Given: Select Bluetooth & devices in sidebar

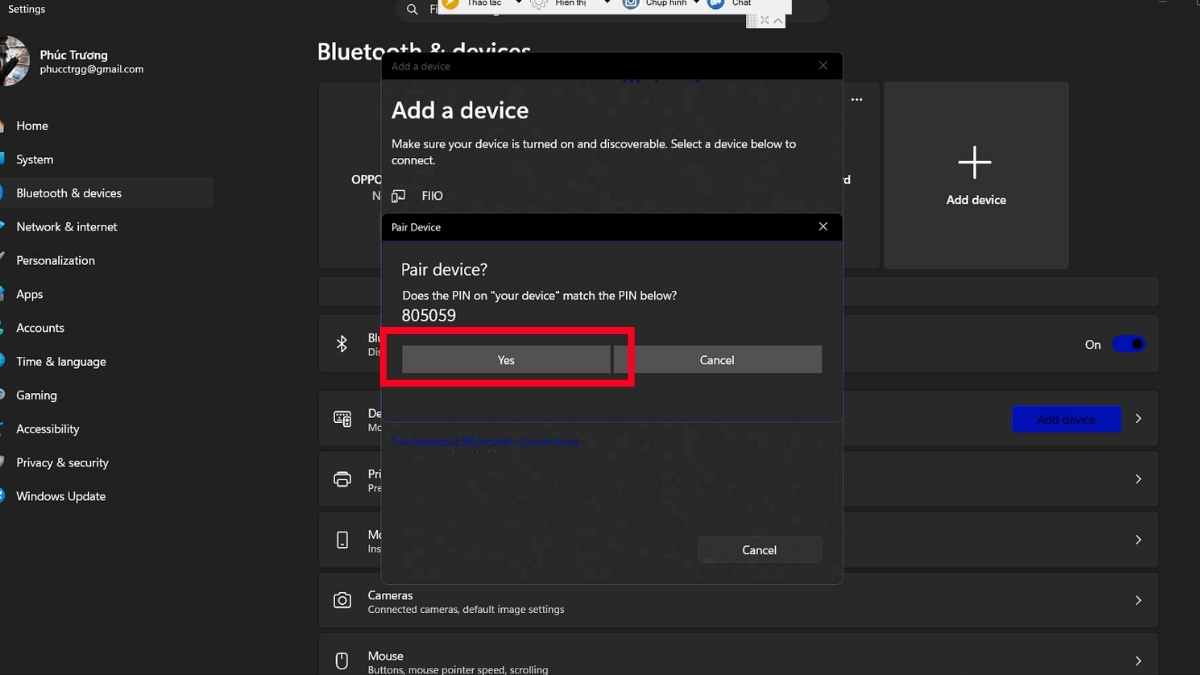Looking at the screenshot, I should pos(107,193).
